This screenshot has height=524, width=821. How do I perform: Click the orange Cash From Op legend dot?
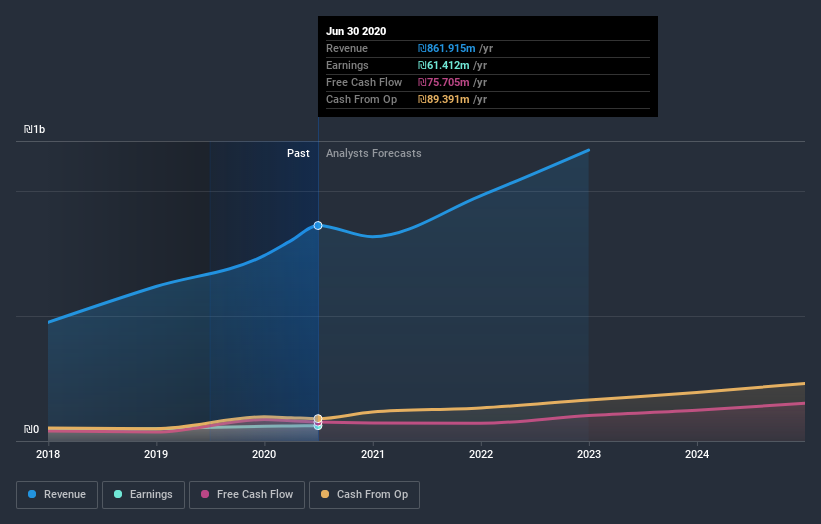click(x=325, y=494)
